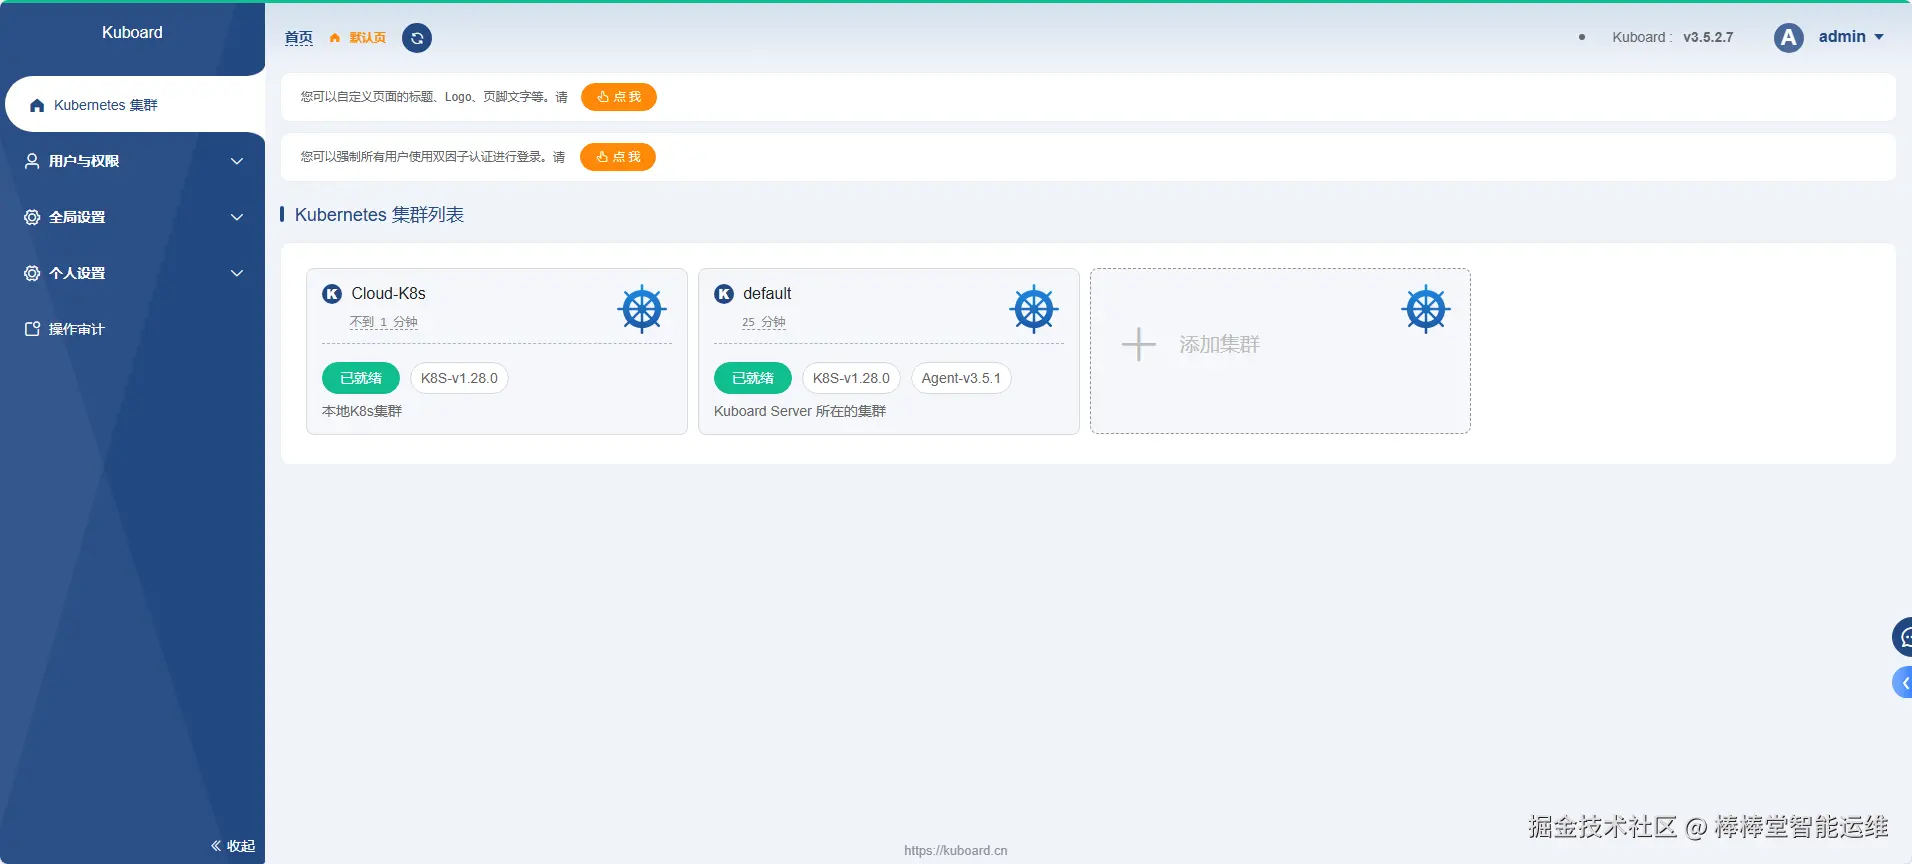Screen dimensions: 1912x864
Task: Click the 已就绪 status tag on Cloud-K8s
Action: 361,378
